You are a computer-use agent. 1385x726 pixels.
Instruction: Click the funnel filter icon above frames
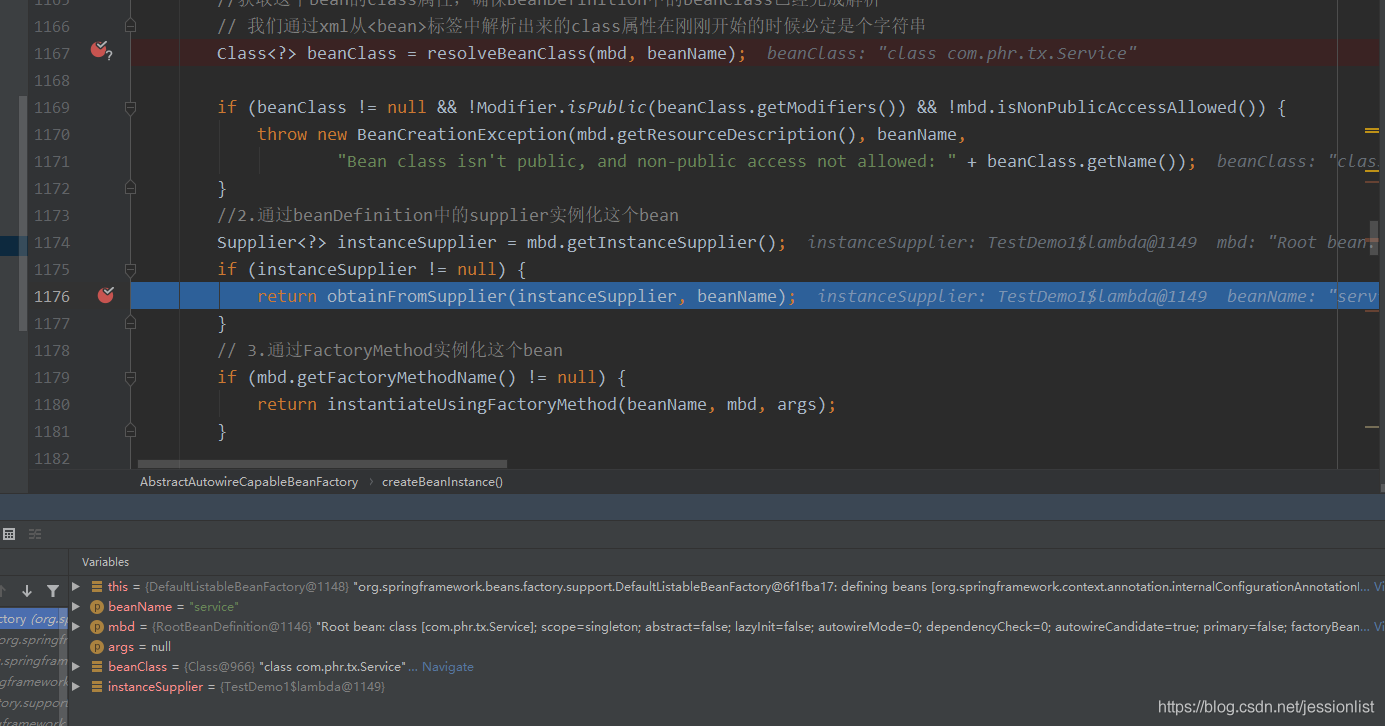tap(53, 591)
